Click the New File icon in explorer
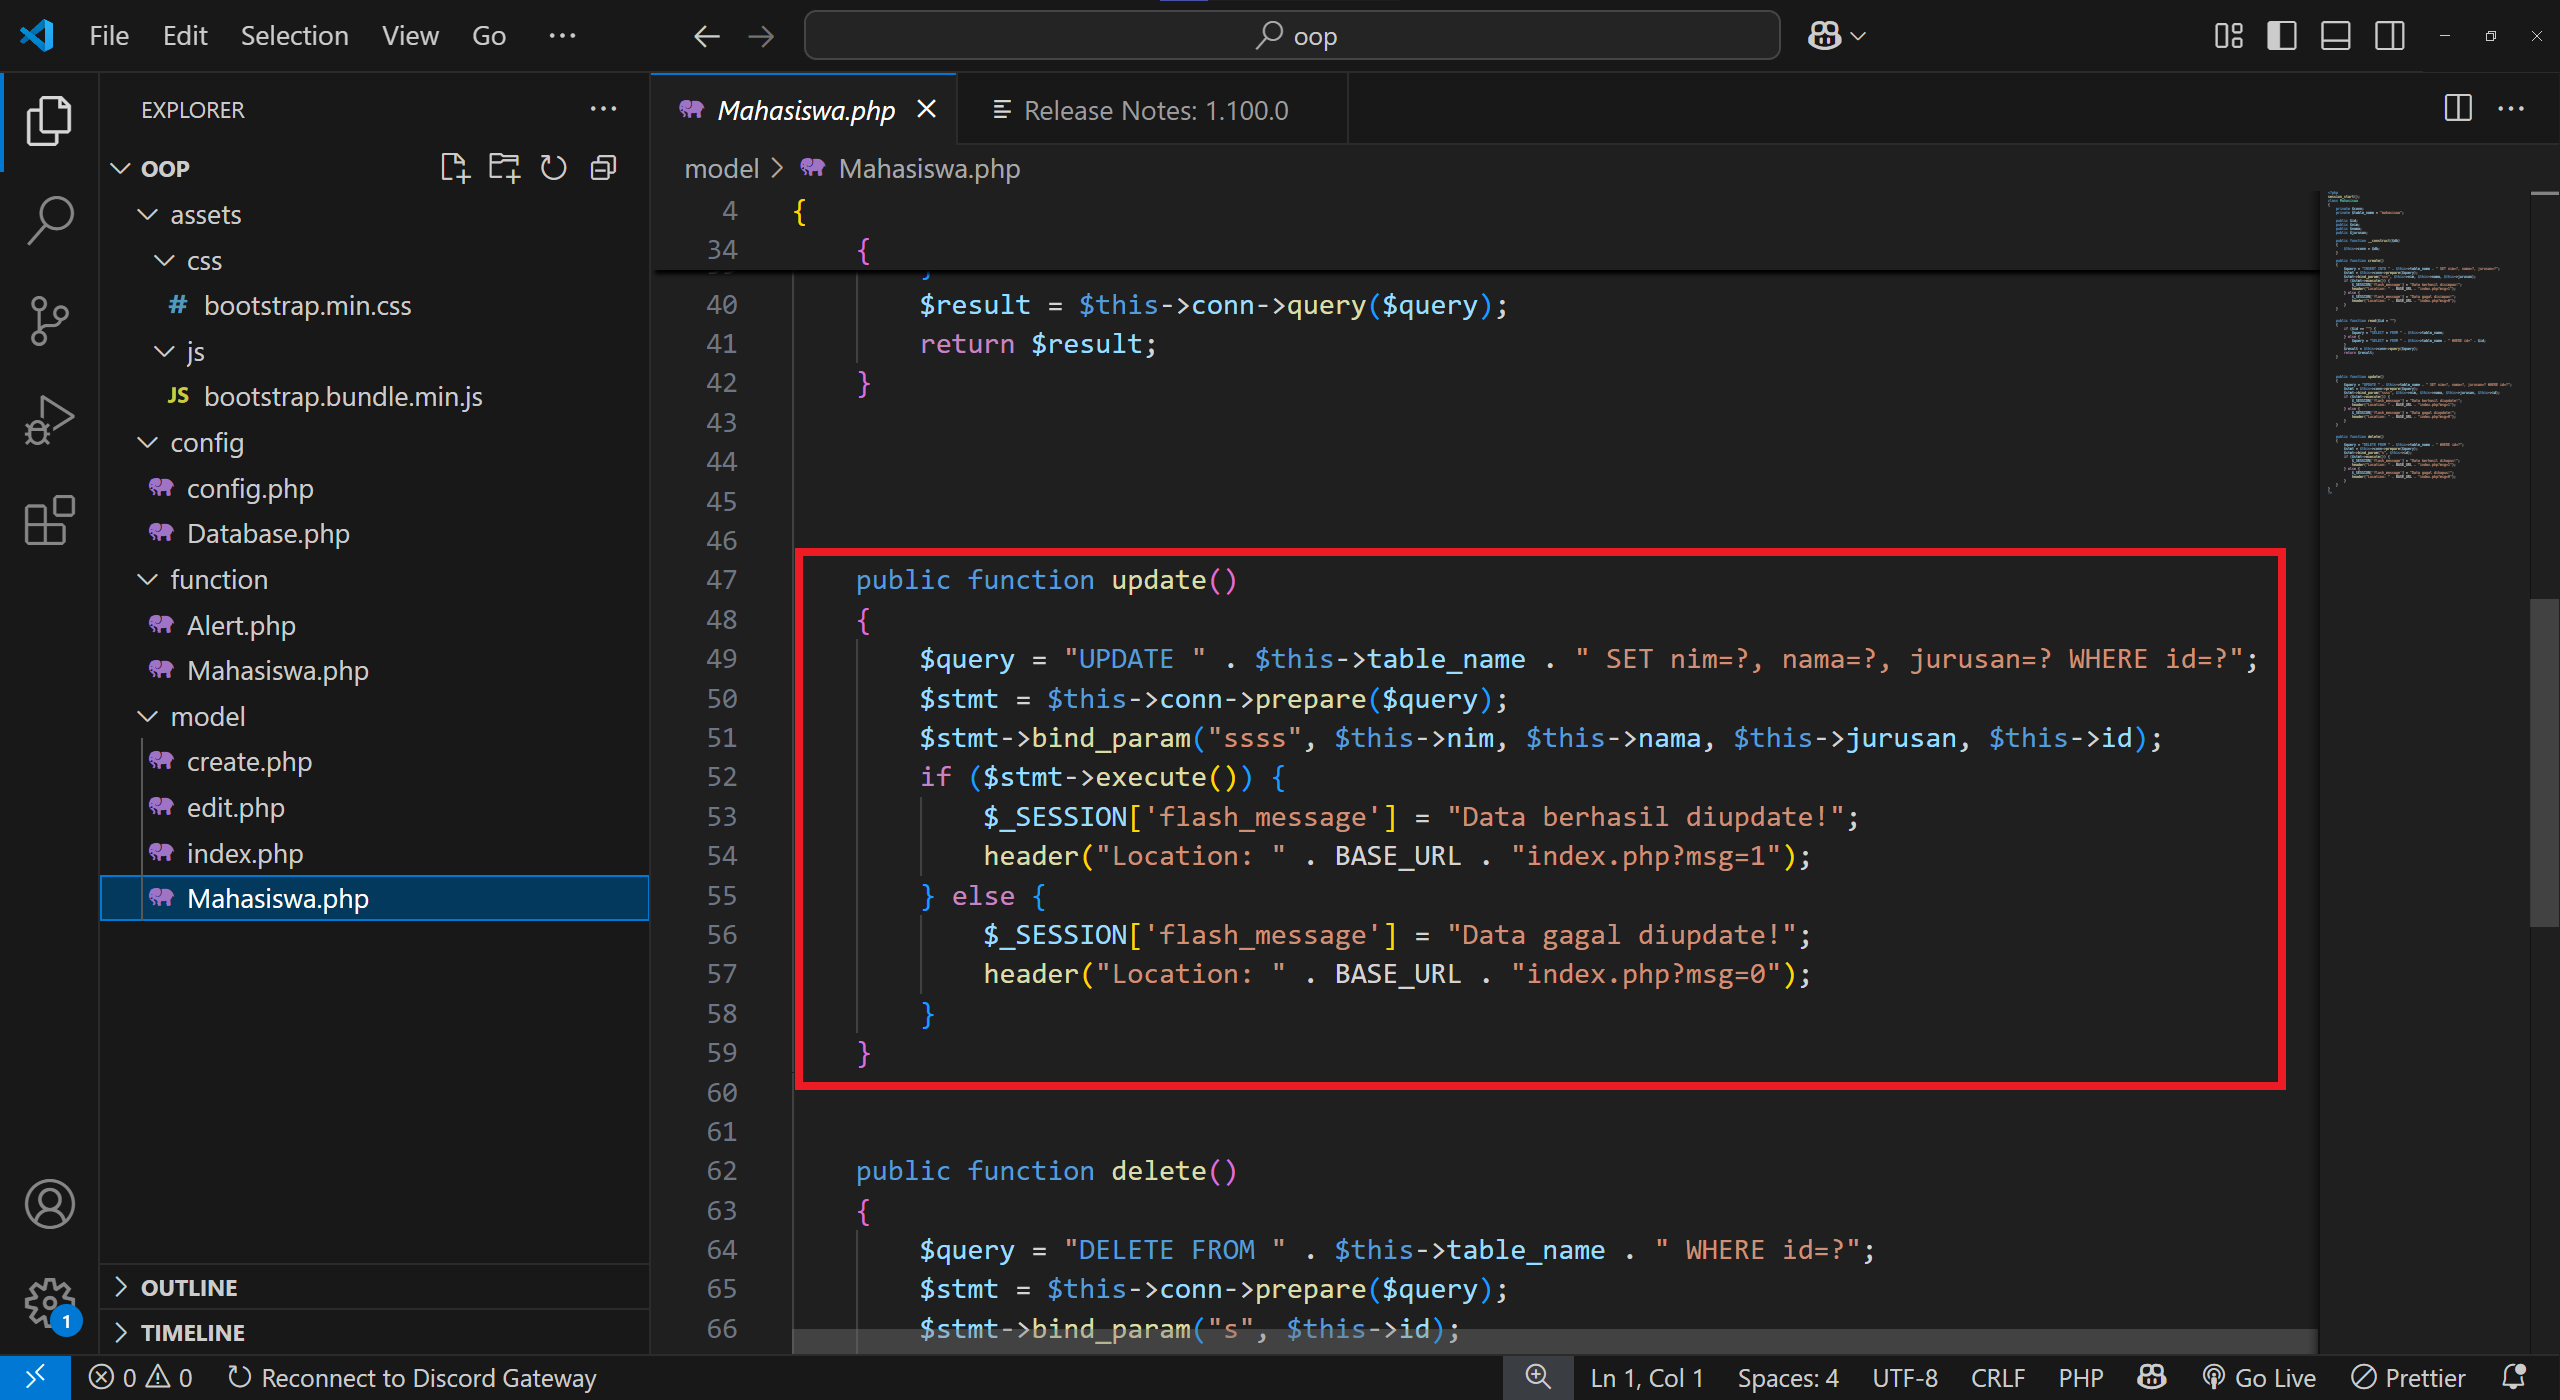This screenshot has height=1400, width=2560. pos(455,168)
